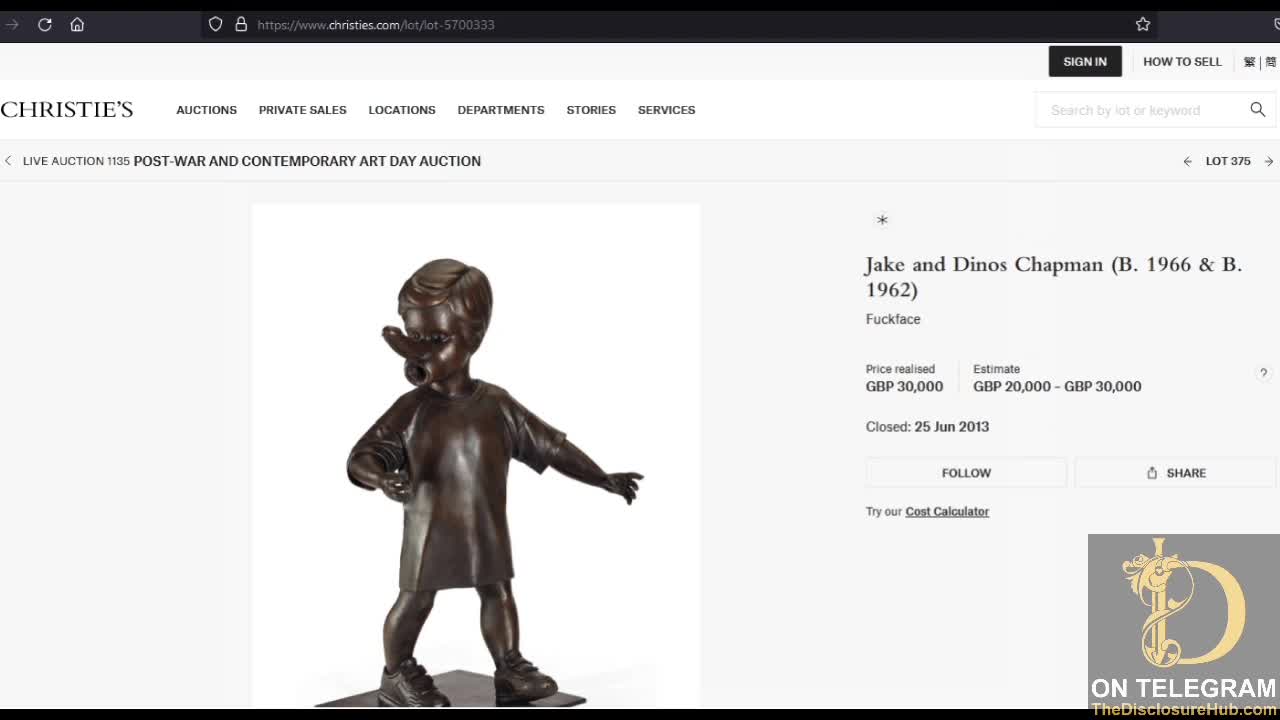Viewport: 1280px width, 720px height.
Task: Open the Services menu
Action: point(667,110)
